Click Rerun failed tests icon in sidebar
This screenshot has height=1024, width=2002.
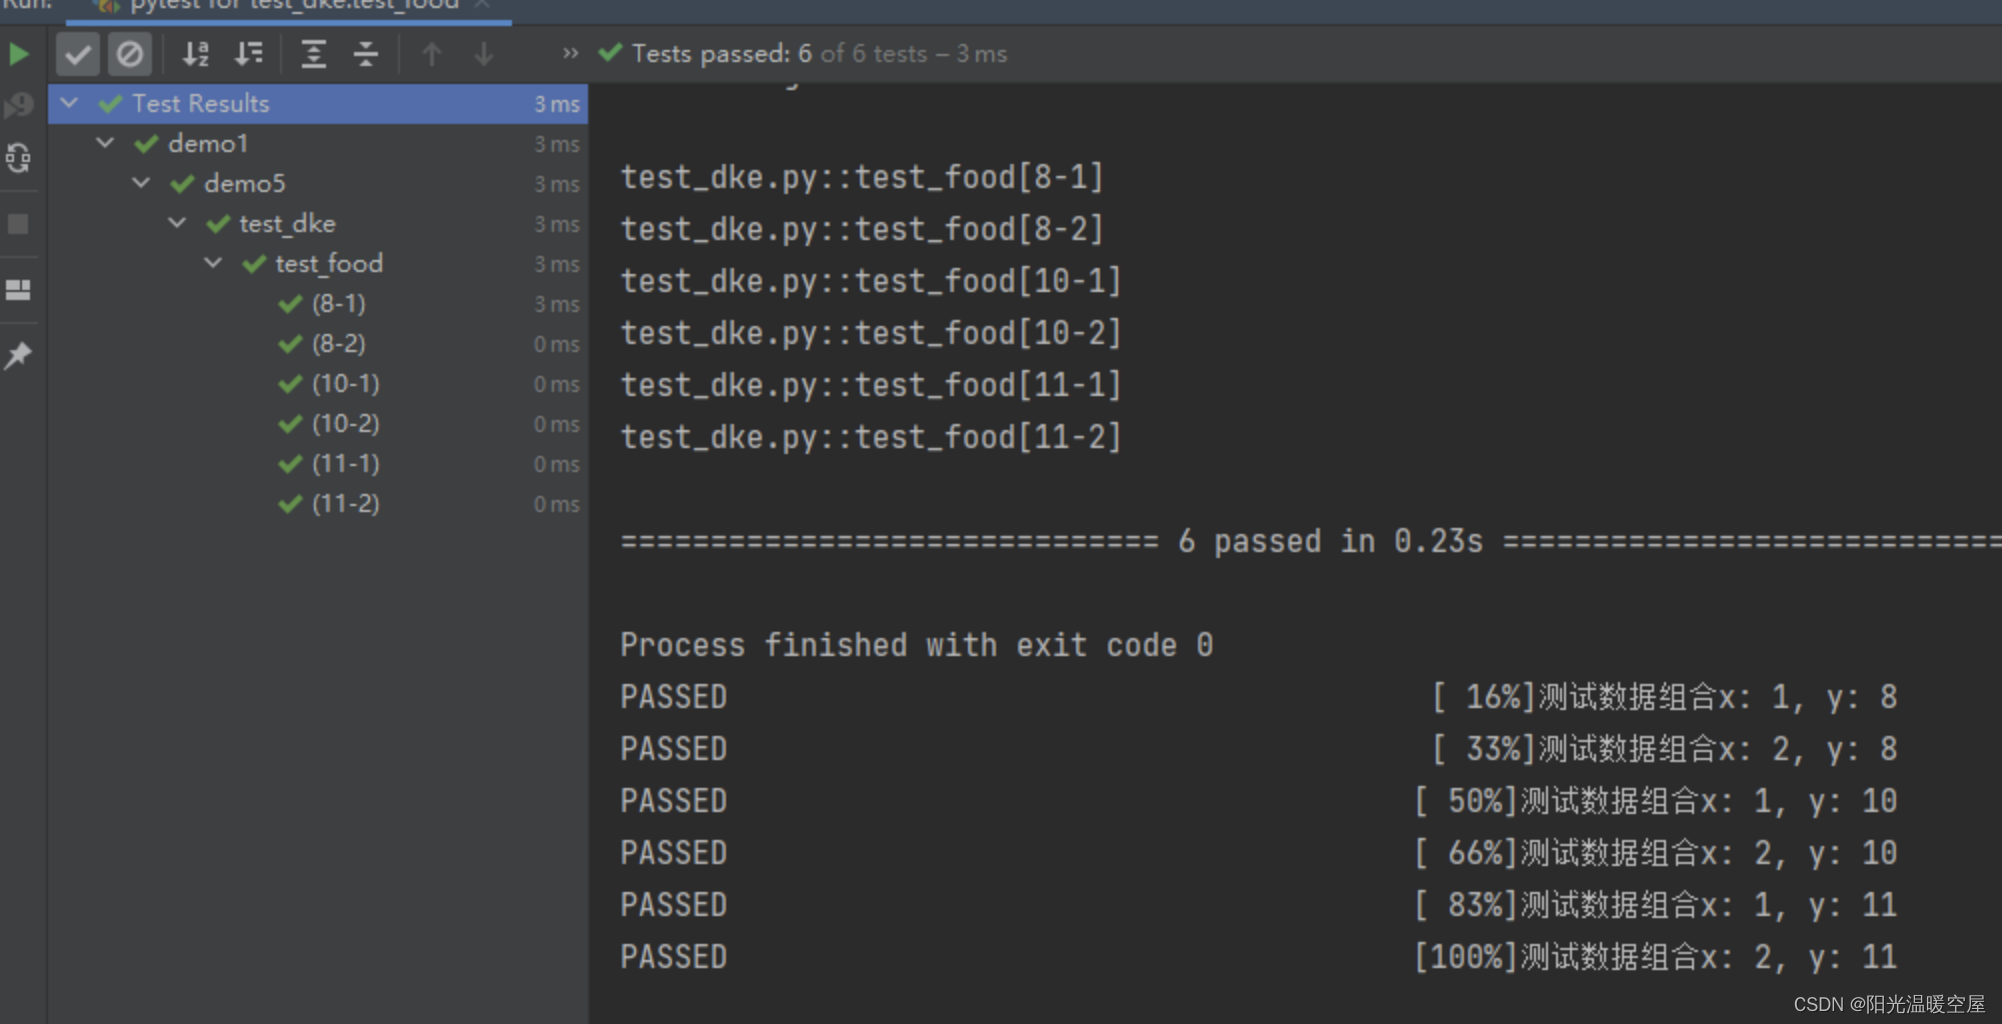[x=19, y=105]
